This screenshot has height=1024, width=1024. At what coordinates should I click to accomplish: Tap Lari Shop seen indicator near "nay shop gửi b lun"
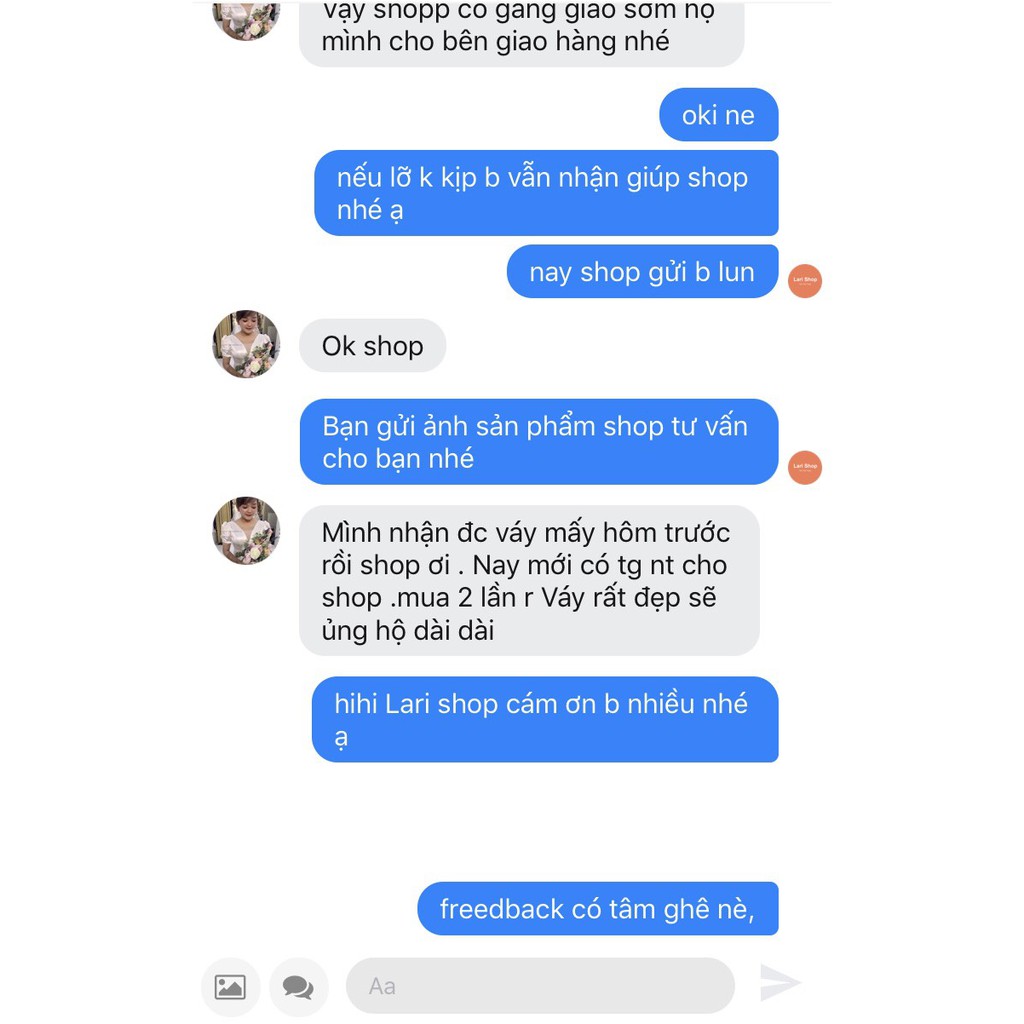(x=805, y=281)
